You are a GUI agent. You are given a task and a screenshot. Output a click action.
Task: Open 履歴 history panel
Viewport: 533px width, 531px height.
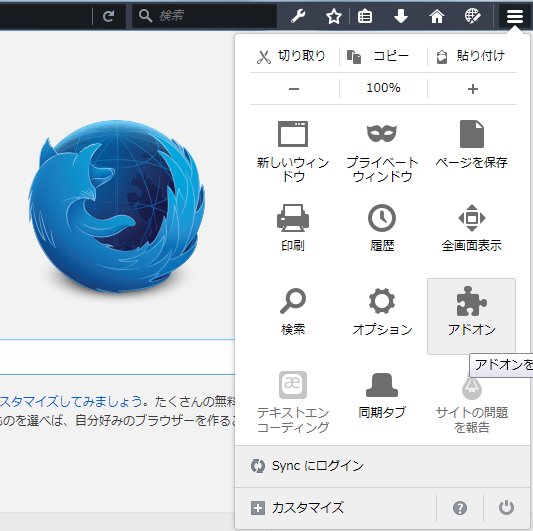tap(382, 228)
